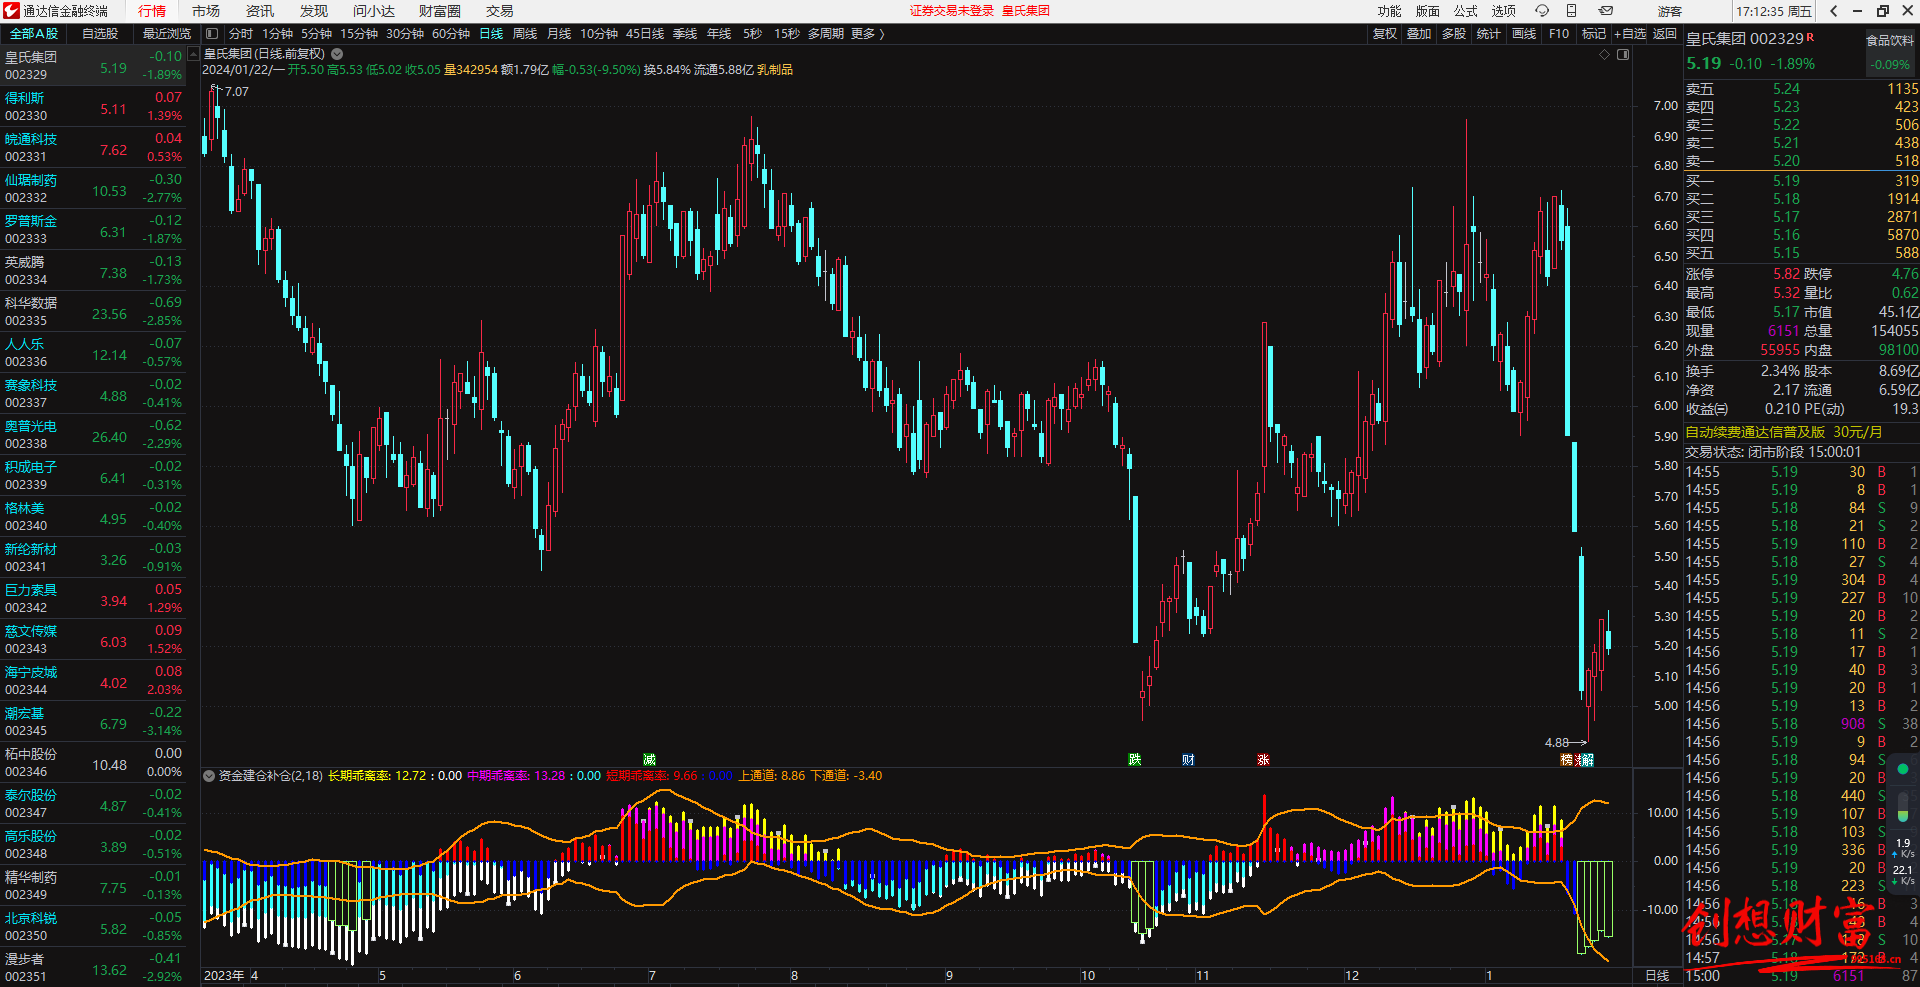Open the 发现 menu
Screen dimensions: 1920x987
tap(314, 11)
